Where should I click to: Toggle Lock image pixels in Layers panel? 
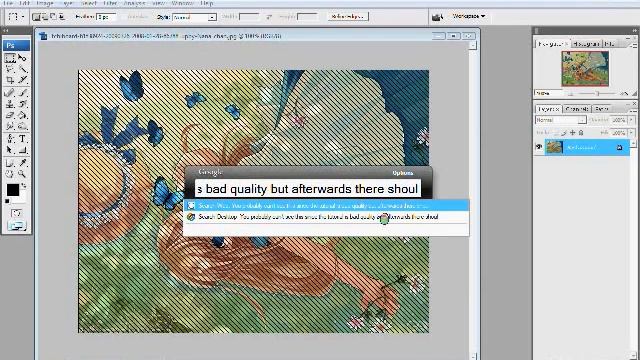point(564,133)
